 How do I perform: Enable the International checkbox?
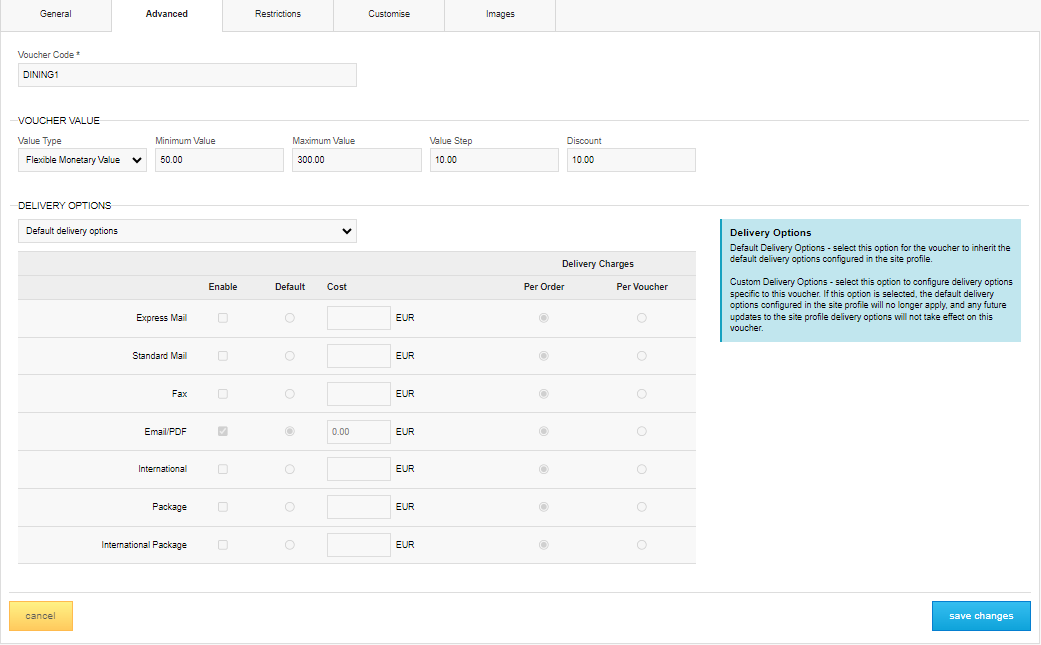[x=223, y=469]
